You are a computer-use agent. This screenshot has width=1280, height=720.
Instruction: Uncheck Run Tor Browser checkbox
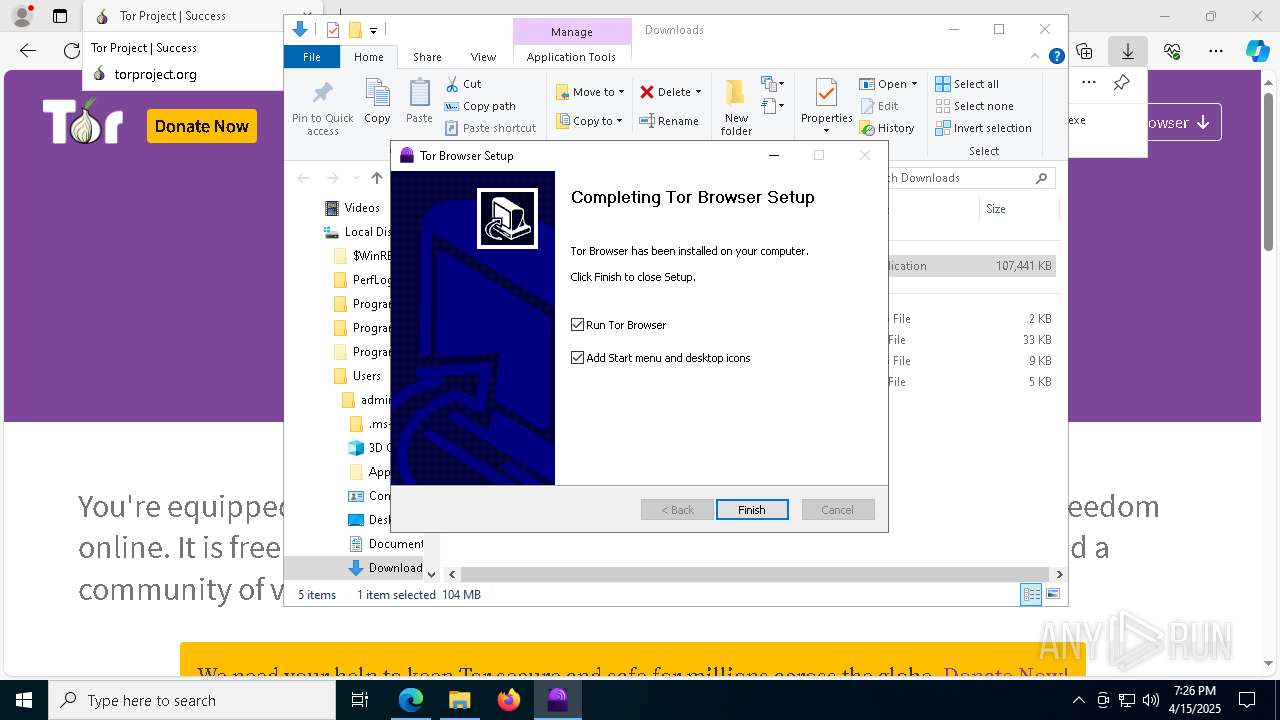click(577, 325)
